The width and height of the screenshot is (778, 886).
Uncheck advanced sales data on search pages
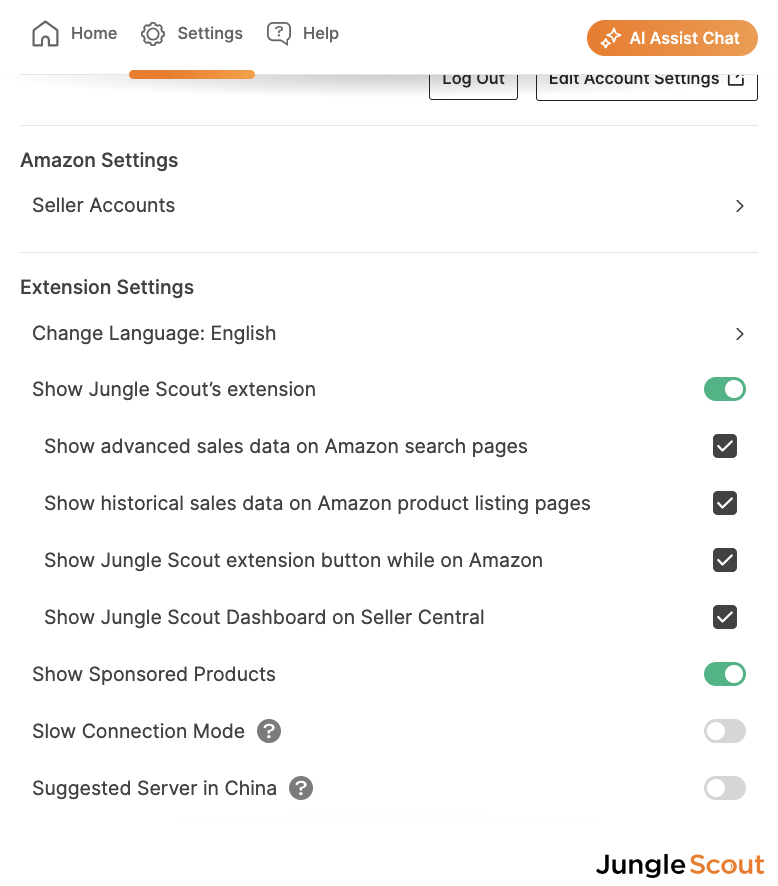(x=725, y=446)
